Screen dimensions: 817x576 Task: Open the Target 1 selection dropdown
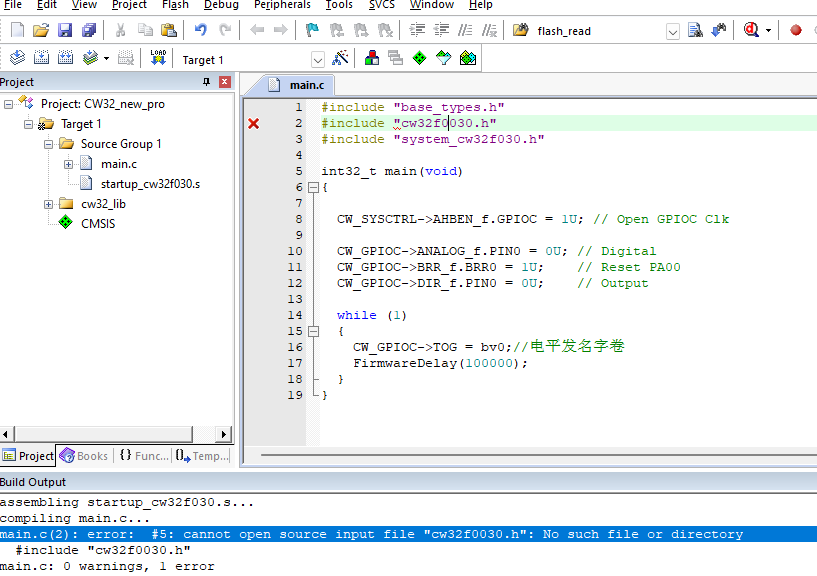[x=318, y=60]
